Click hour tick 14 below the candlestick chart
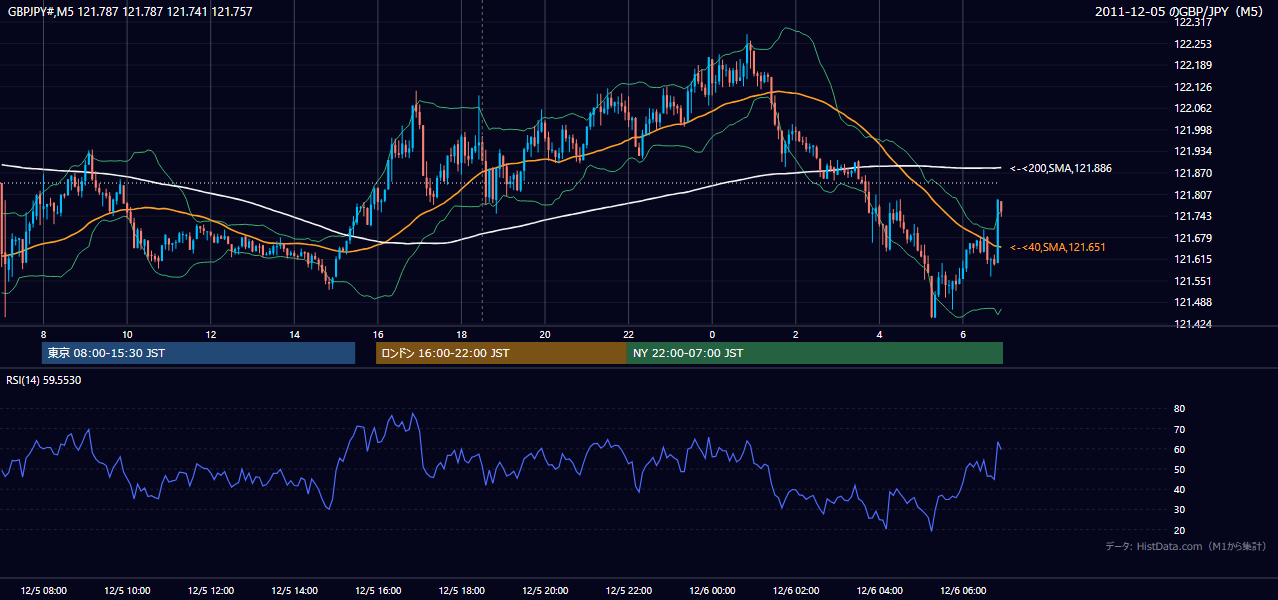 pos(294,334)
